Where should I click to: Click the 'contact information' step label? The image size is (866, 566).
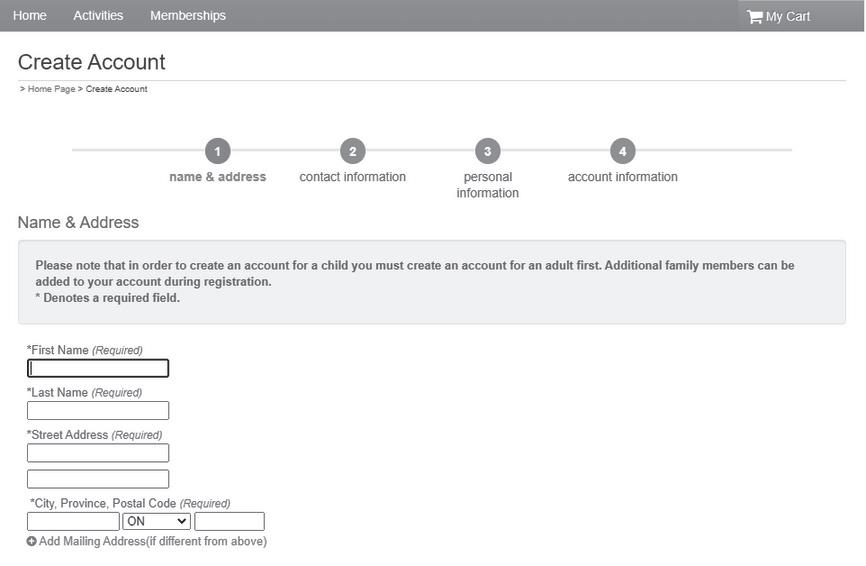tap(352, 177)
